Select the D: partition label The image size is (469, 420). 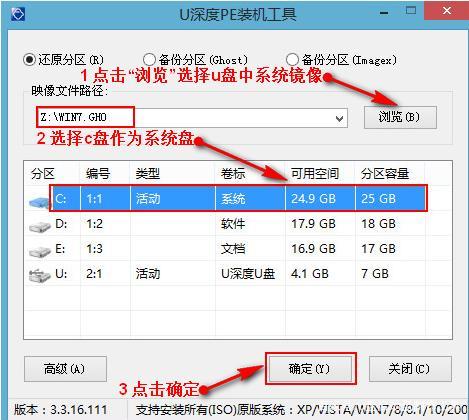coord(61,224)
